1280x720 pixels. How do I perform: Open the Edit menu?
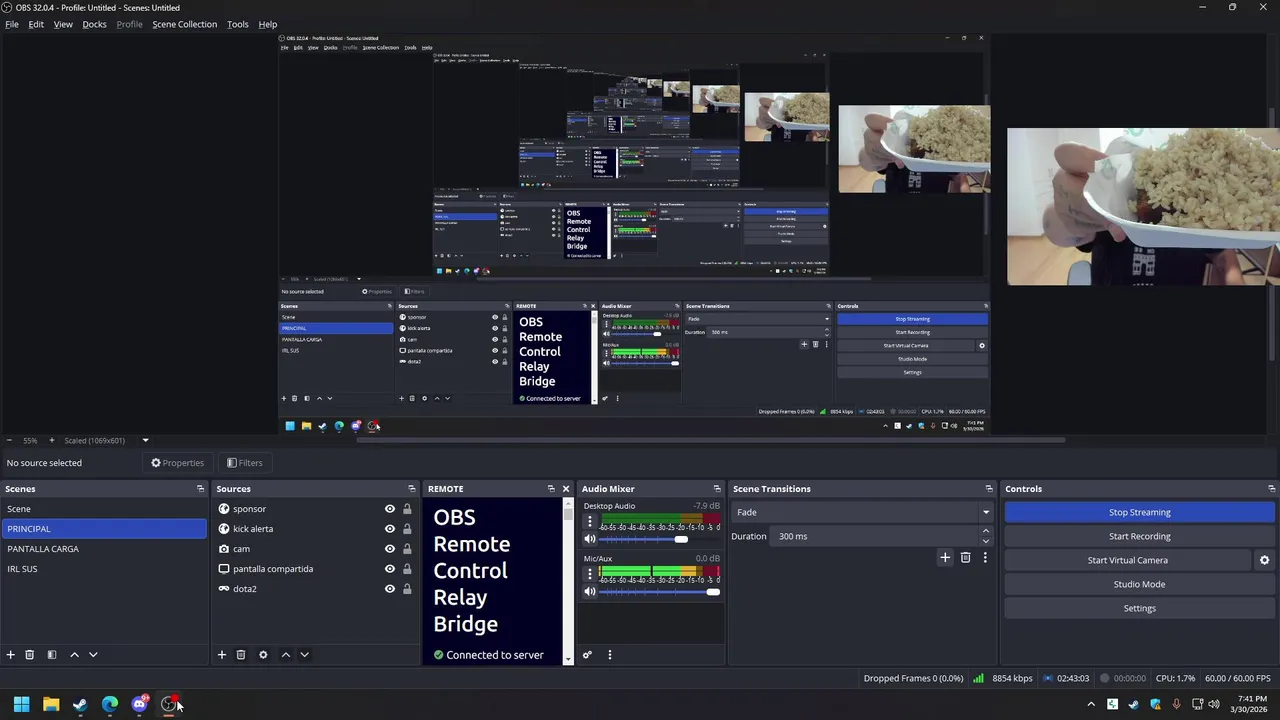point(36,24)
